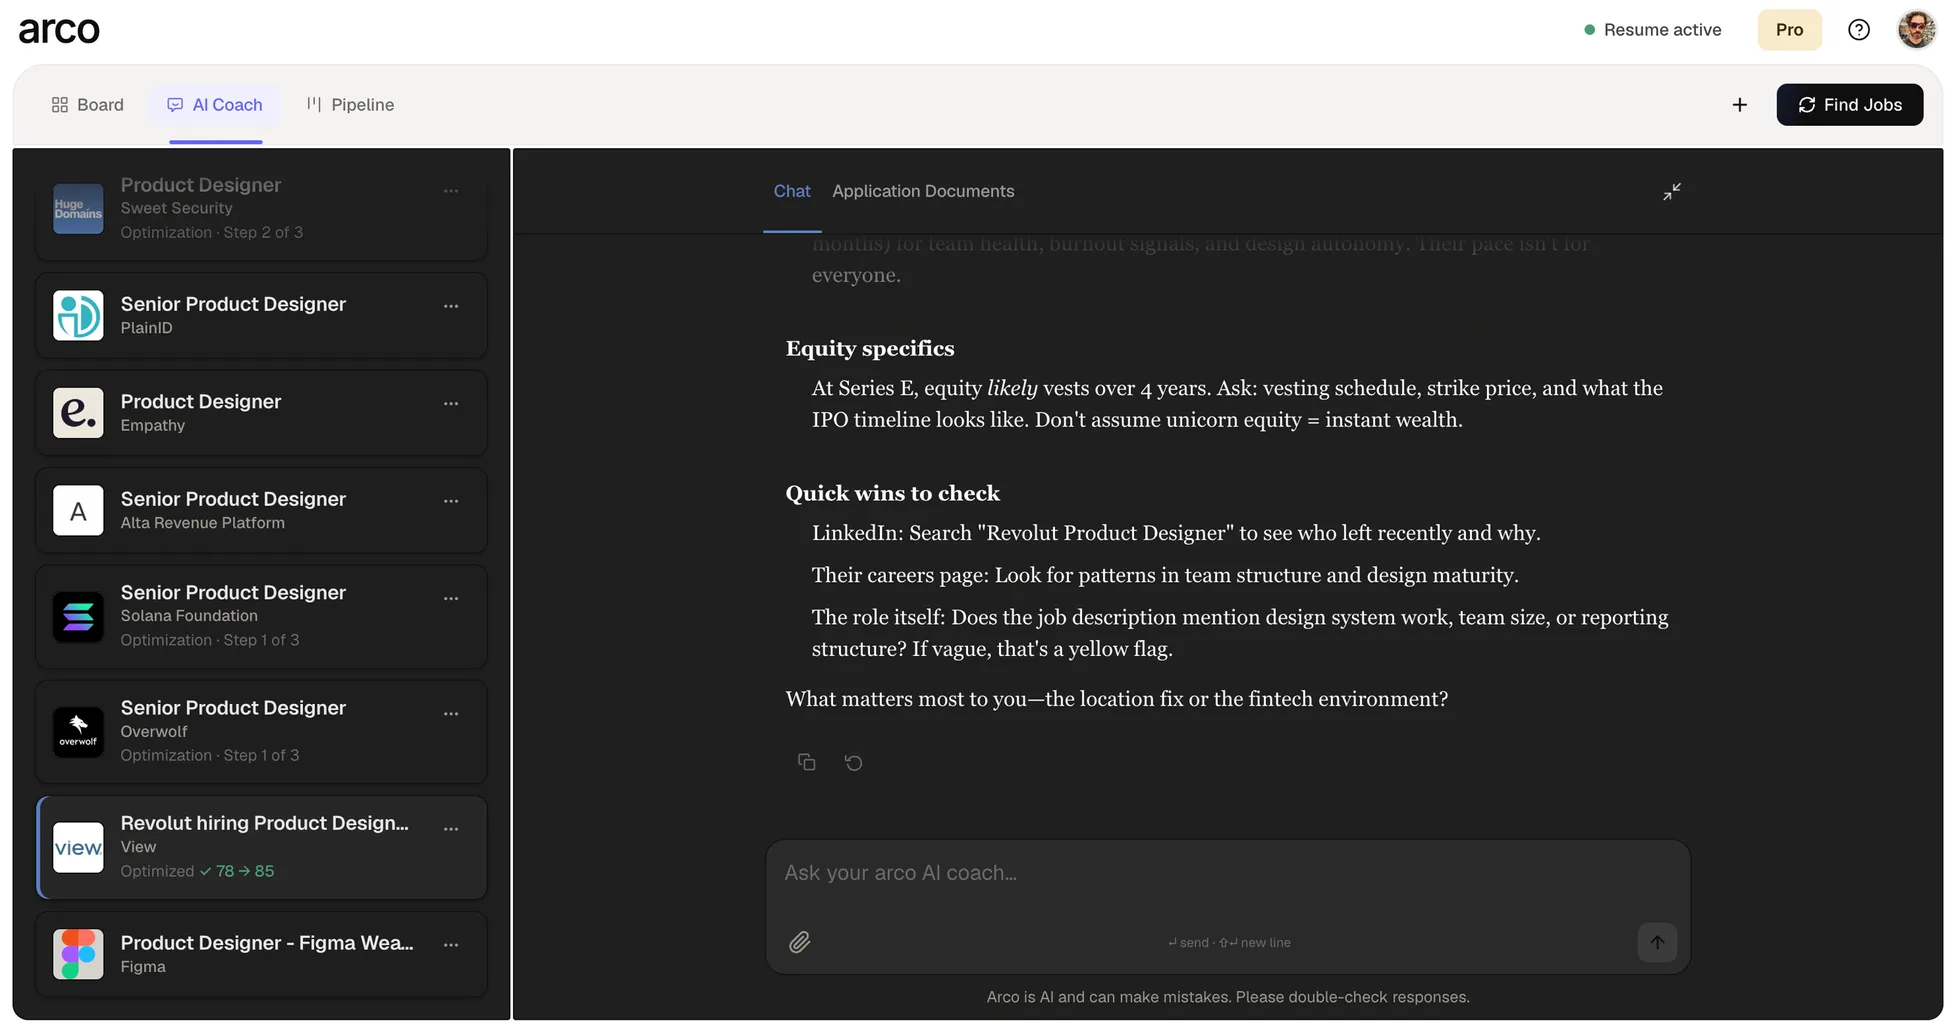The image size is (1952, 1030).
Task: Open options menu for PlainID card
Action: (x=451, y=306)
